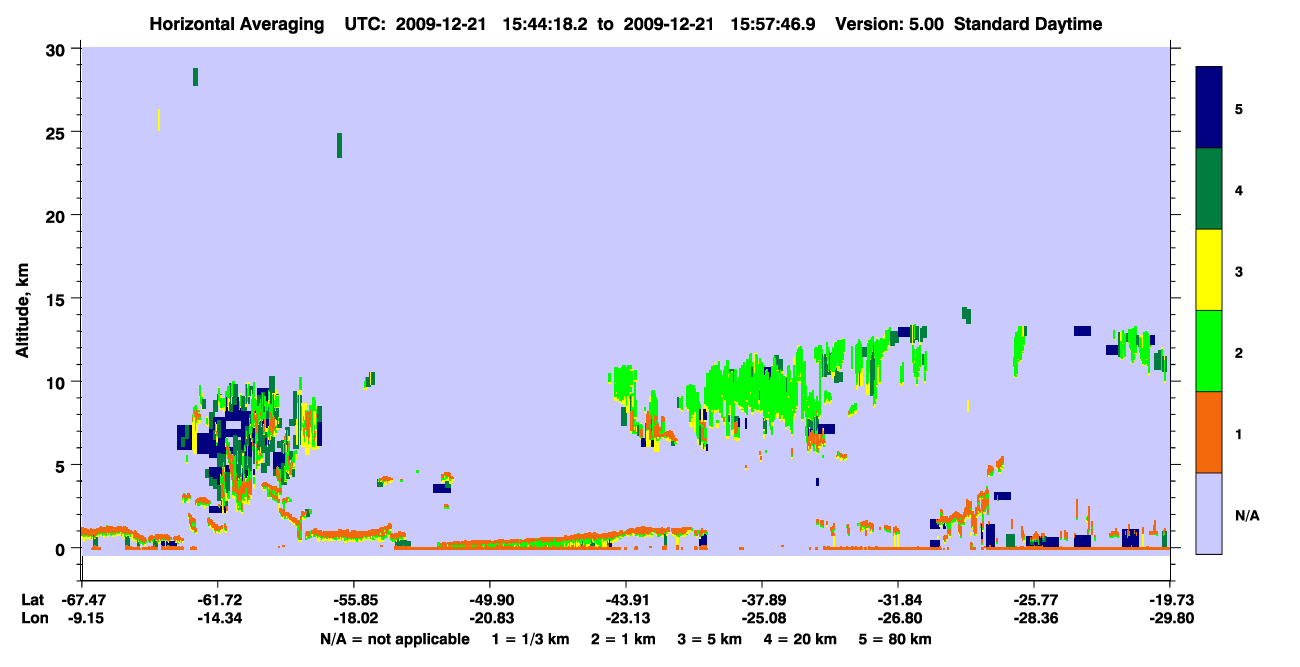1300x667 pixels.
Task: Click latitude value -43.91
Action: (x=626, y=600)
